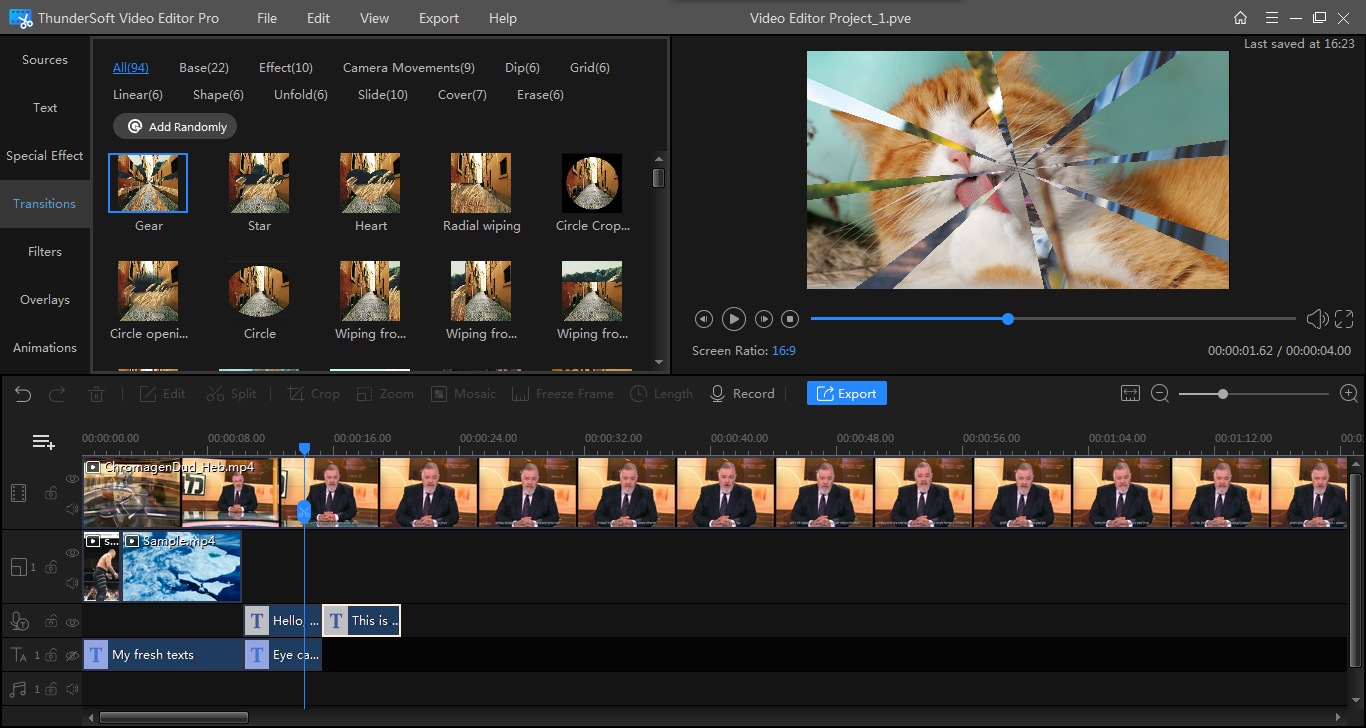Screen dimensions: 1366x728
Task: Mute the Sample.mp4 overlay track audio
Action: [72, 583]
